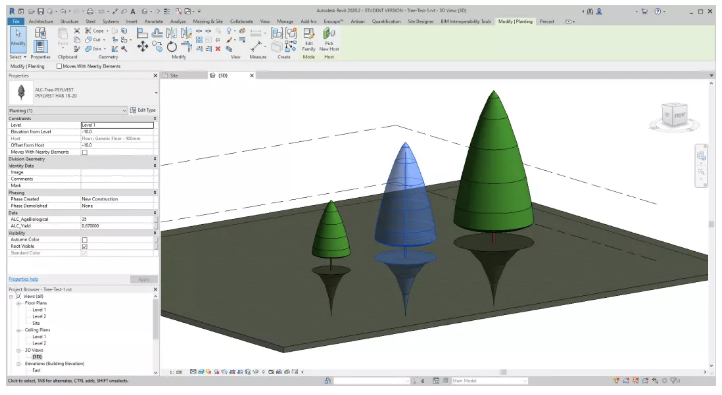Select the Move tool in Modify panel
The height and width of the screenshot is (395, 722).
coord(143,46)
